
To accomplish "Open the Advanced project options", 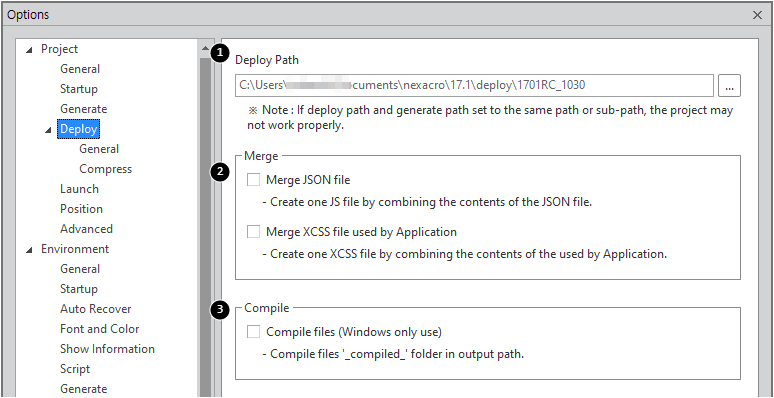I will (x=86, y=229).
